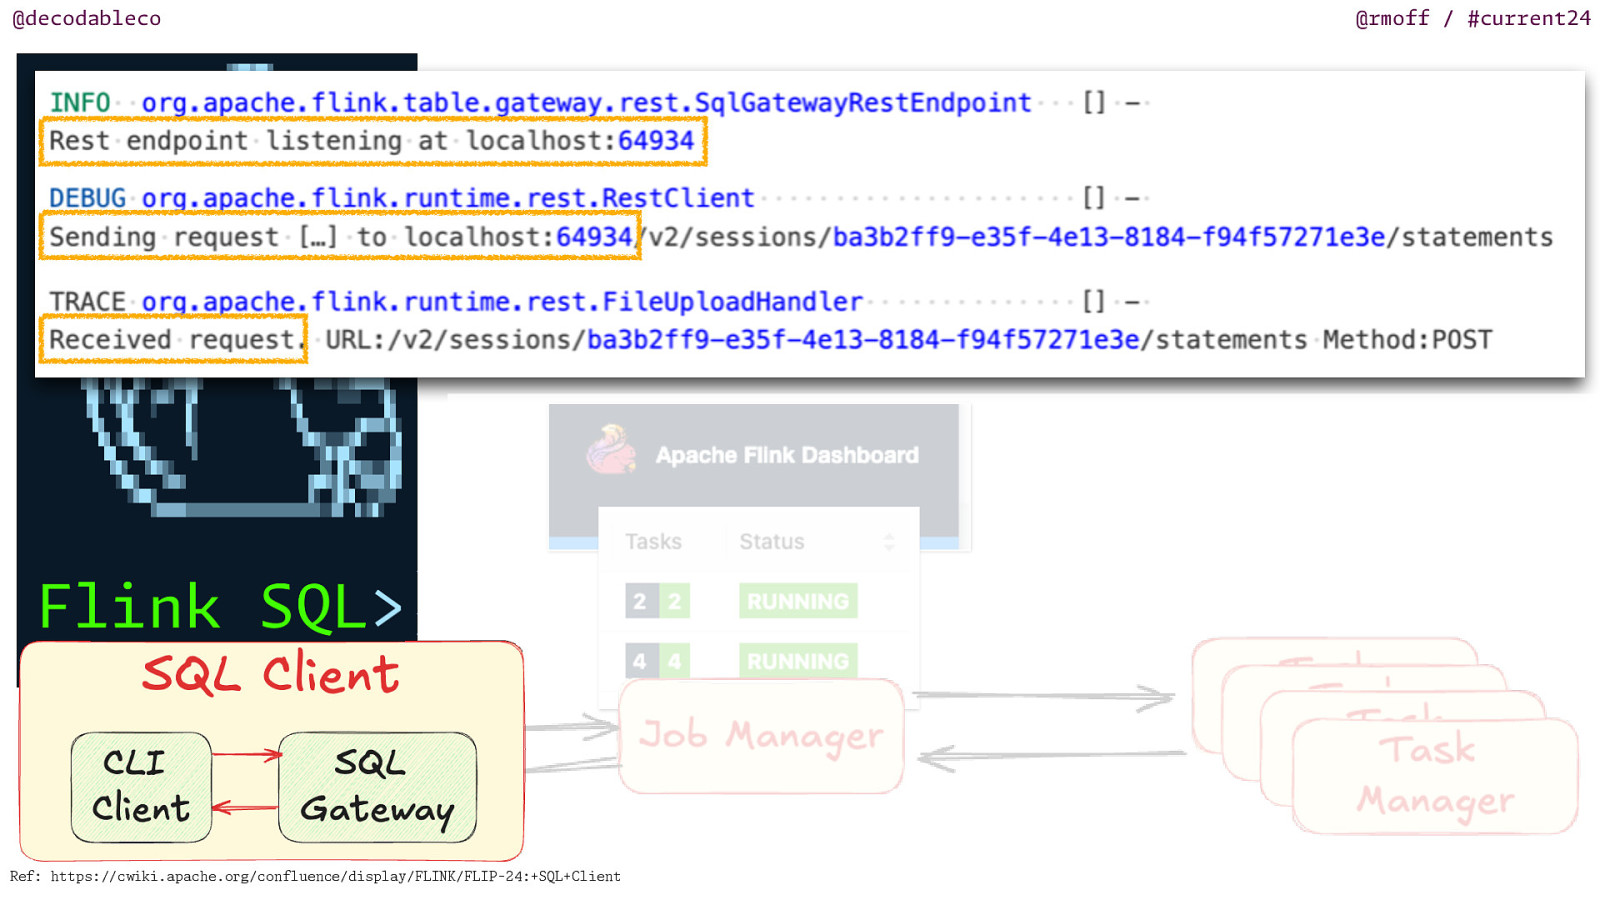1600x900 pixels.
Task: Select the Status column header
Action: tap(772, 542)
